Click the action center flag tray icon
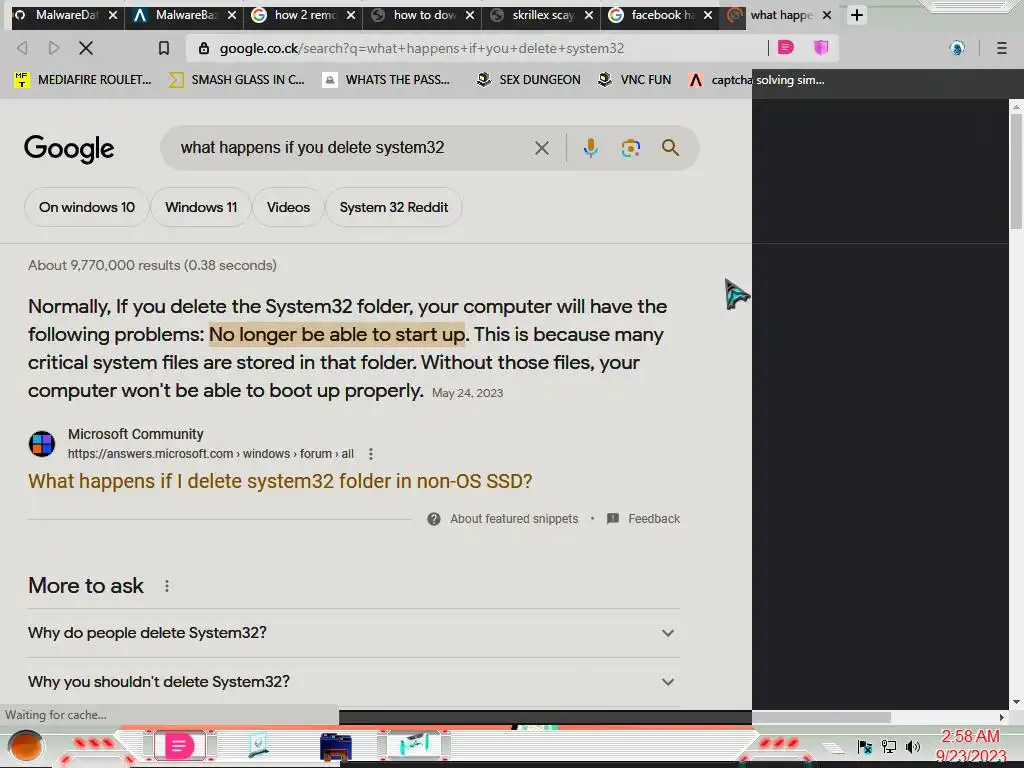The image size is (1024, 768). pyautogui.click(x=865, y=746)
